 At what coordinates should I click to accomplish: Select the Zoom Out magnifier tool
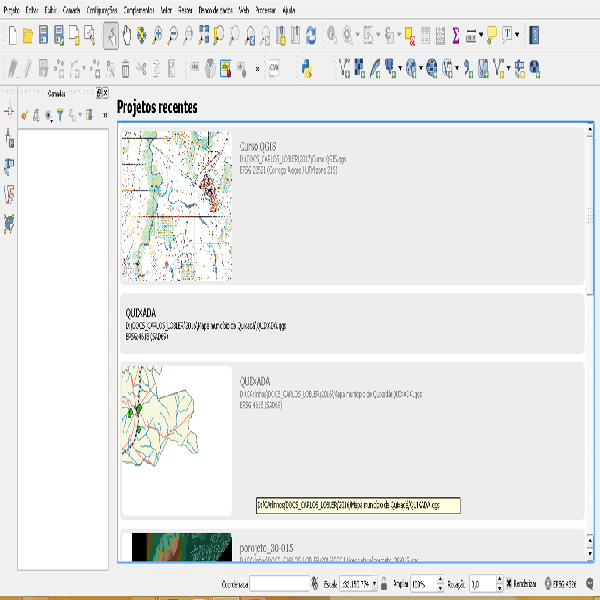pos(173,35)
